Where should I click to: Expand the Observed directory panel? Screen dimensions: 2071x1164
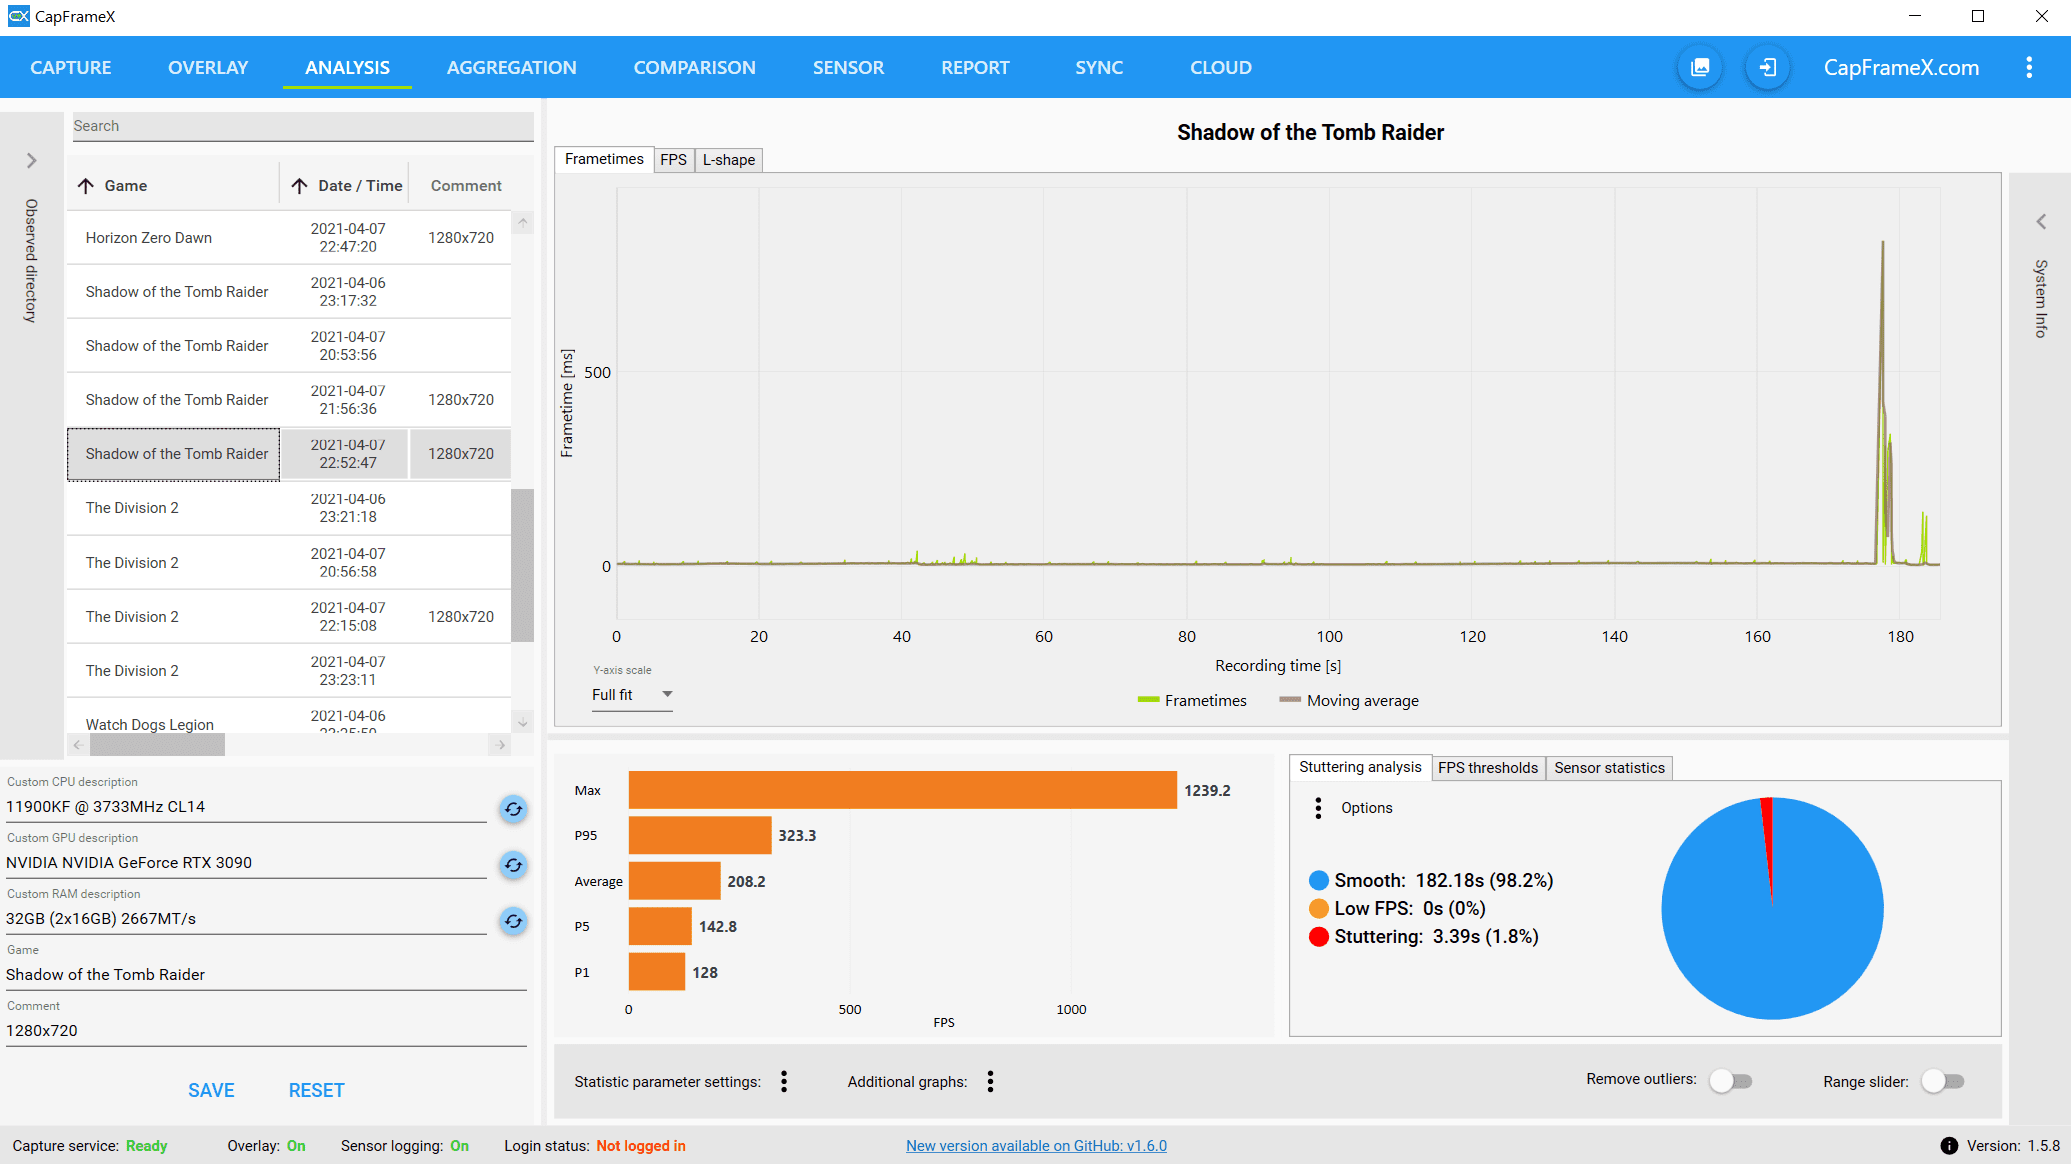tap(31, 160)
